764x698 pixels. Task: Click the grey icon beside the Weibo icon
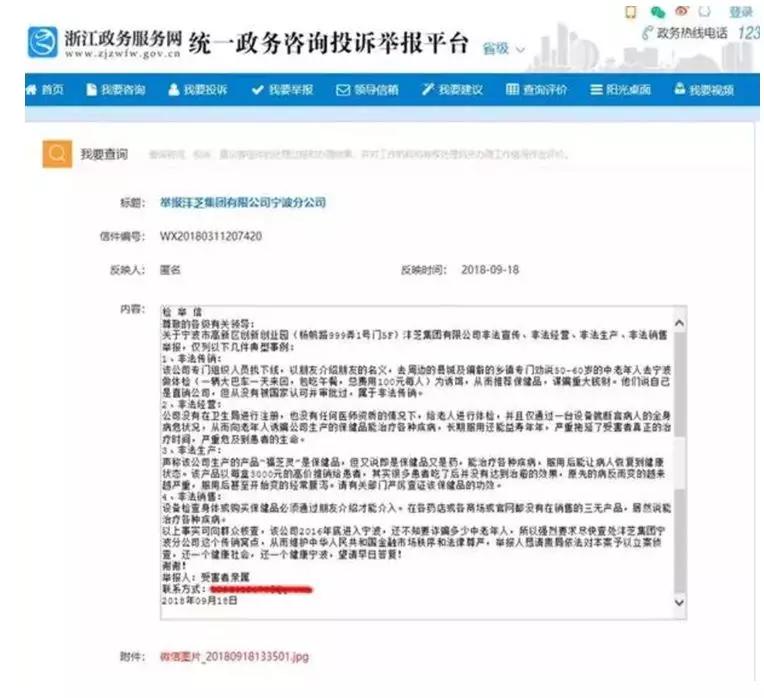pos(705,11)
